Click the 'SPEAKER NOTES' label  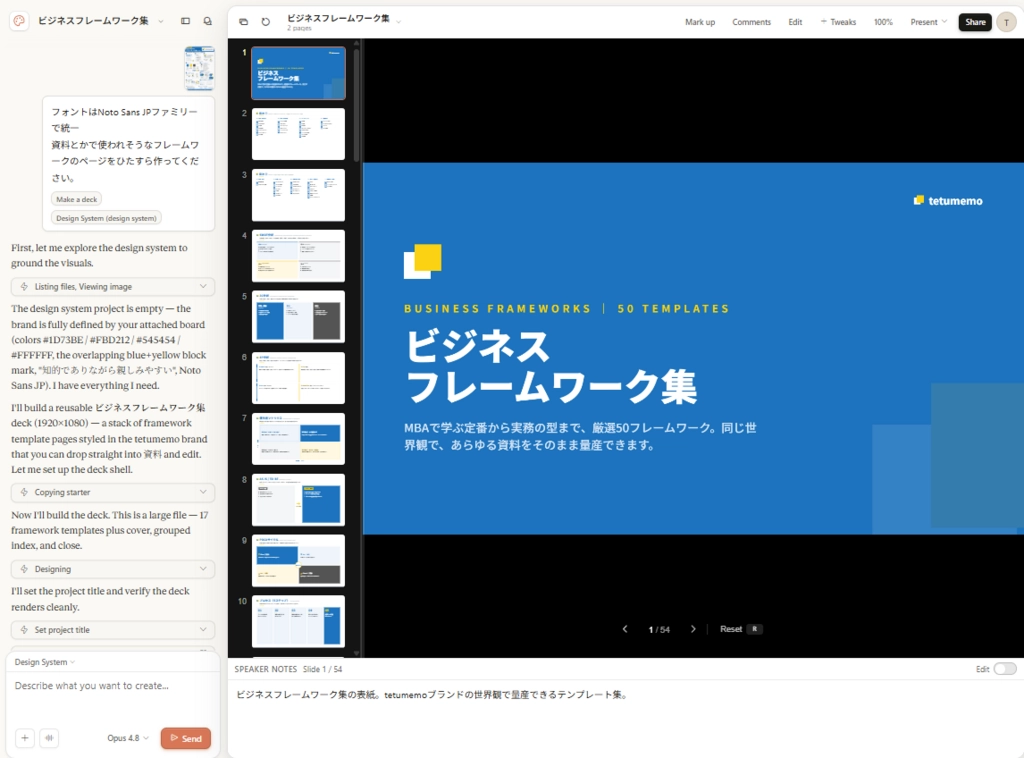click(x=265, y=669)
